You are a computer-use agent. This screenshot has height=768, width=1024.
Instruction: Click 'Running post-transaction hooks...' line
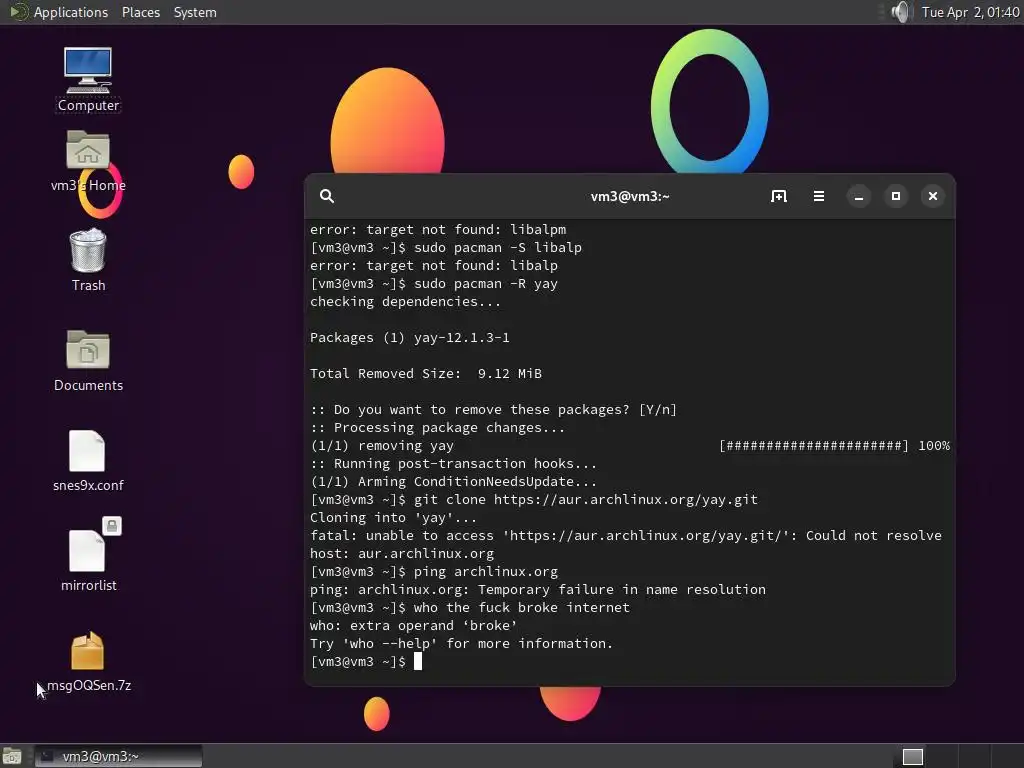click(453, 464)
